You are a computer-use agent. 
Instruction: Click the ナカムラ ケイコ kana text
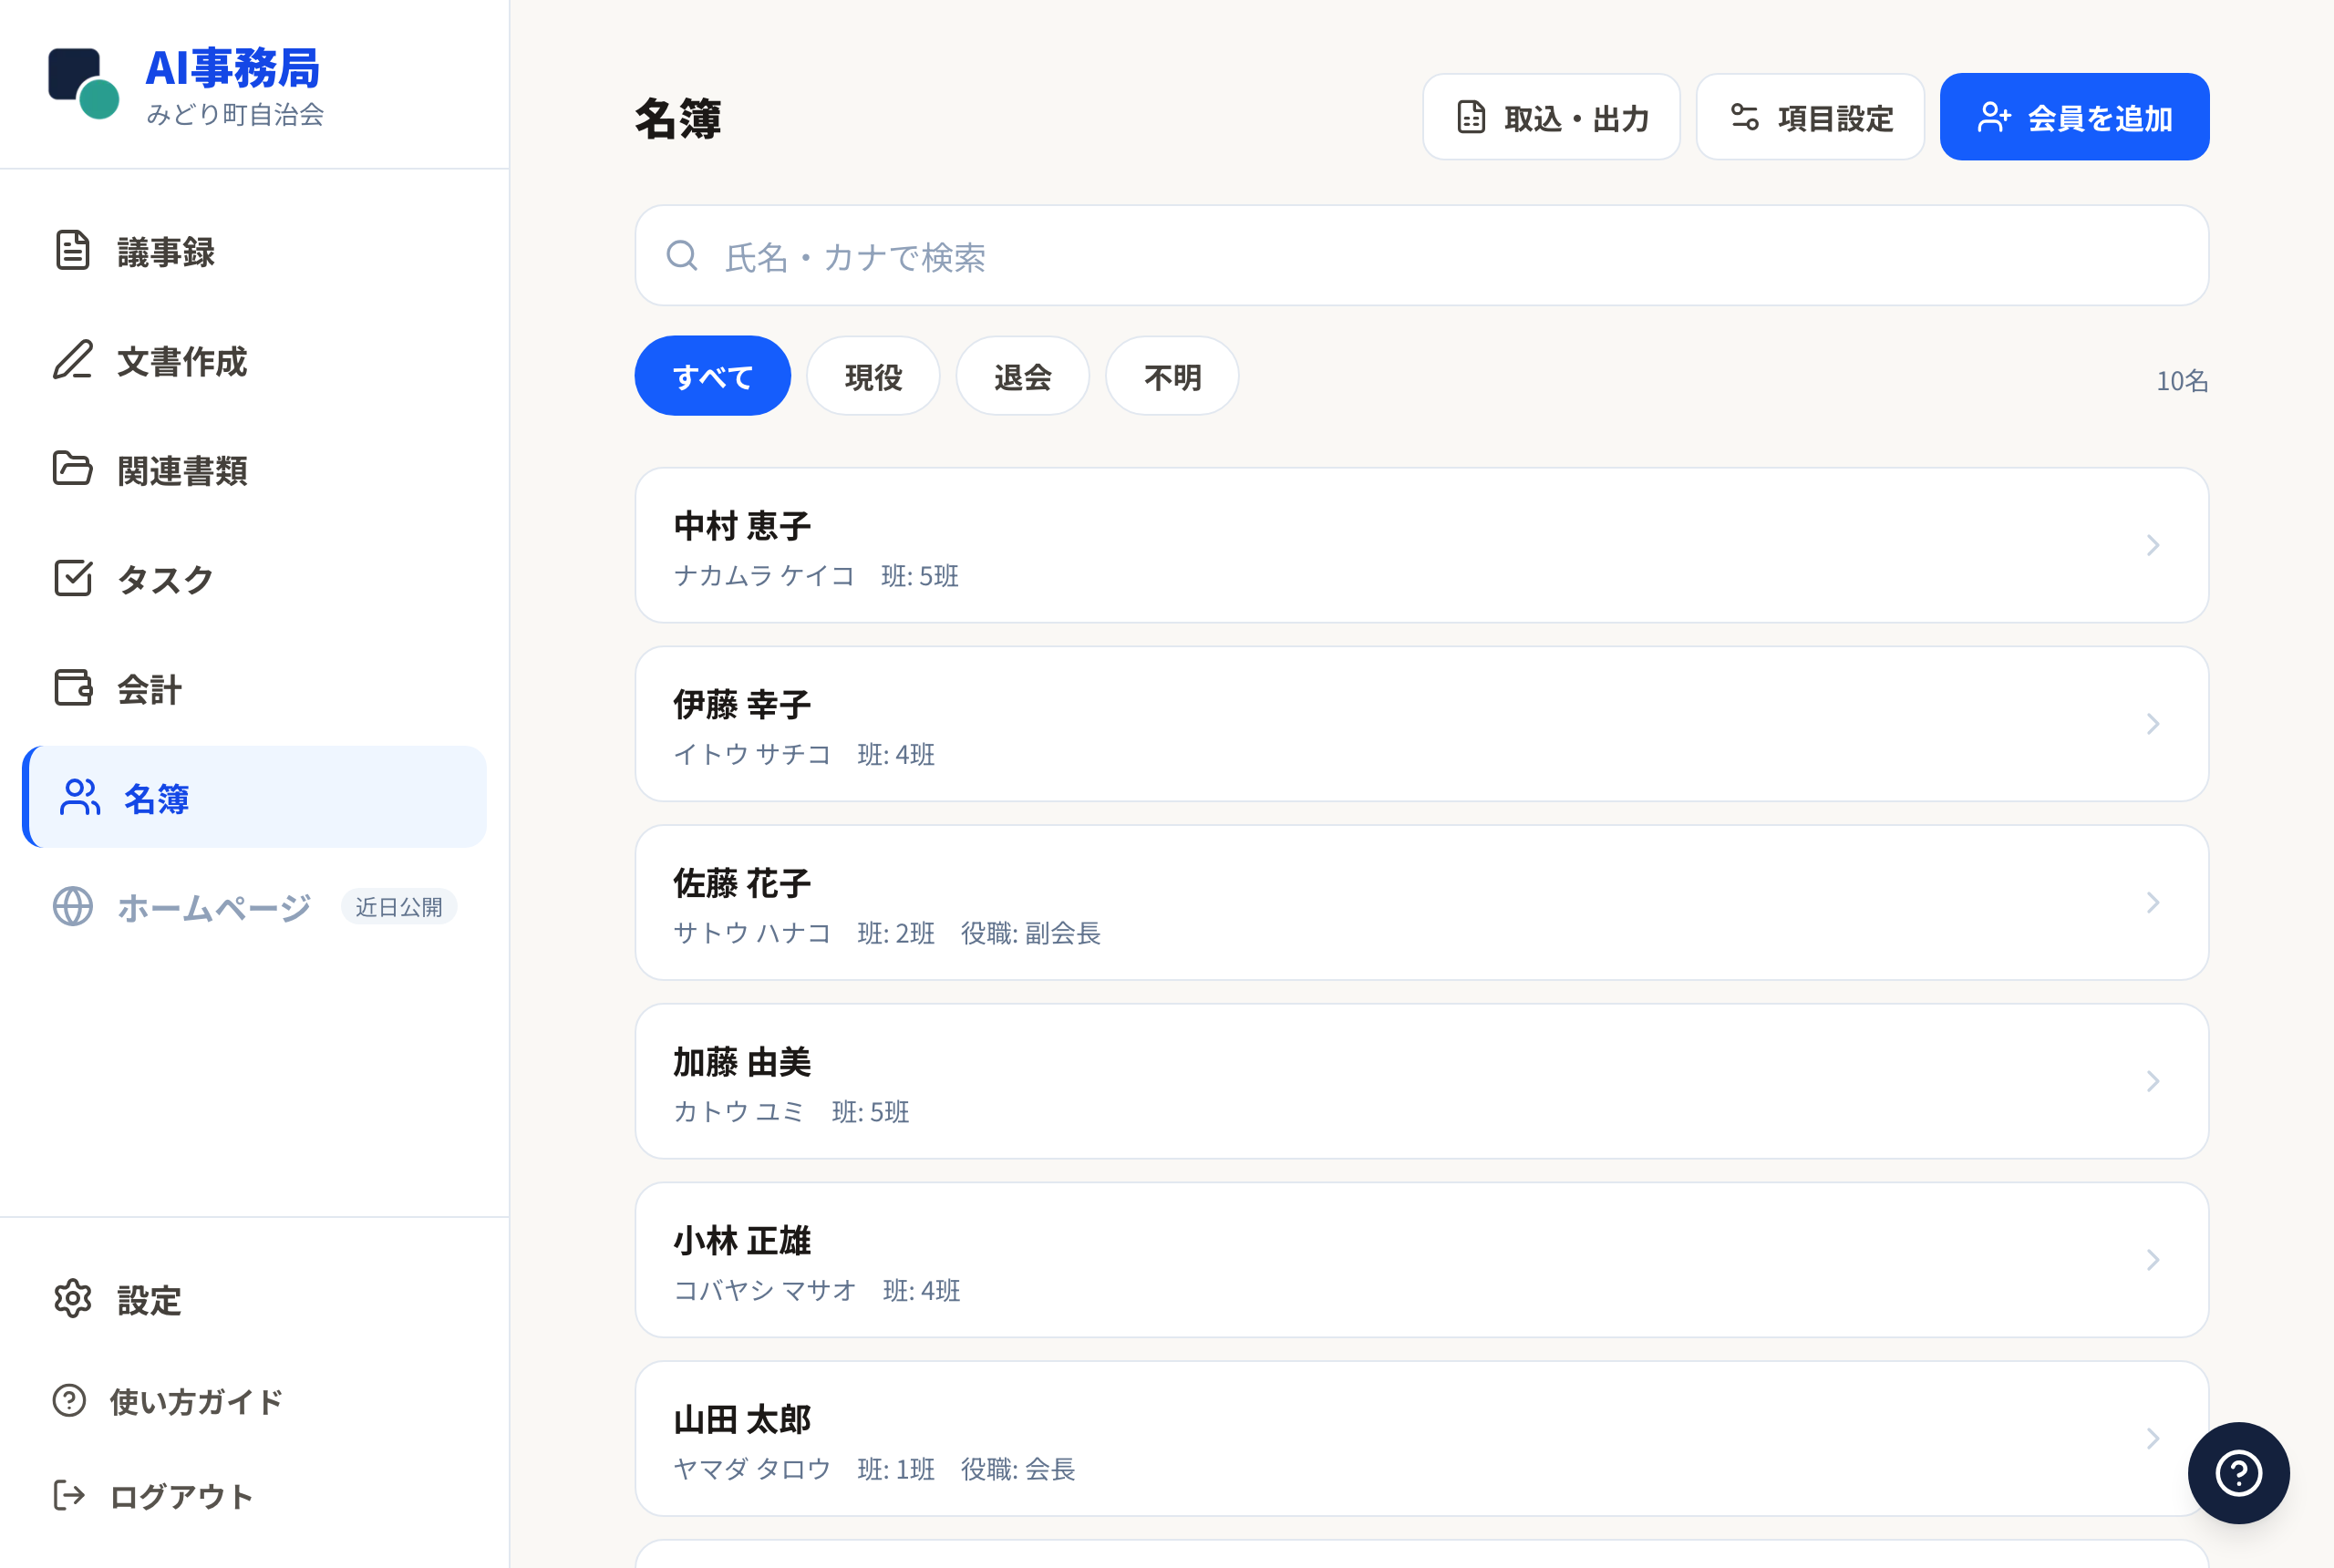pos(764,576)
